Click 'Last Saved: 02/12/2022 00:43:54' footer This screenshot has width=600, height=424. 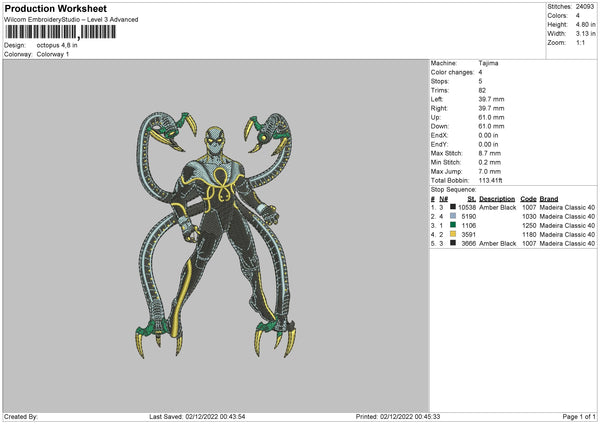(x=197, y=416)
